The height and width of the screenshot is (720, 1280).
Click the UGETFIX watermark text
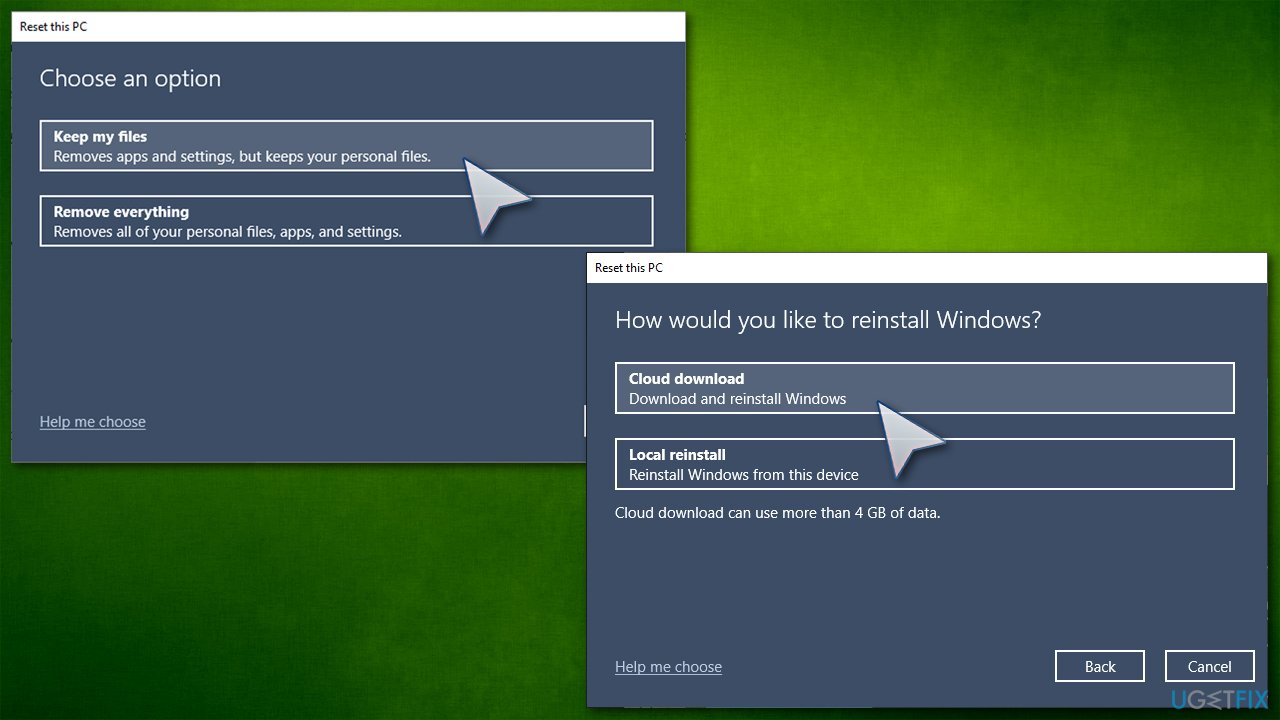coord(1218,700)
